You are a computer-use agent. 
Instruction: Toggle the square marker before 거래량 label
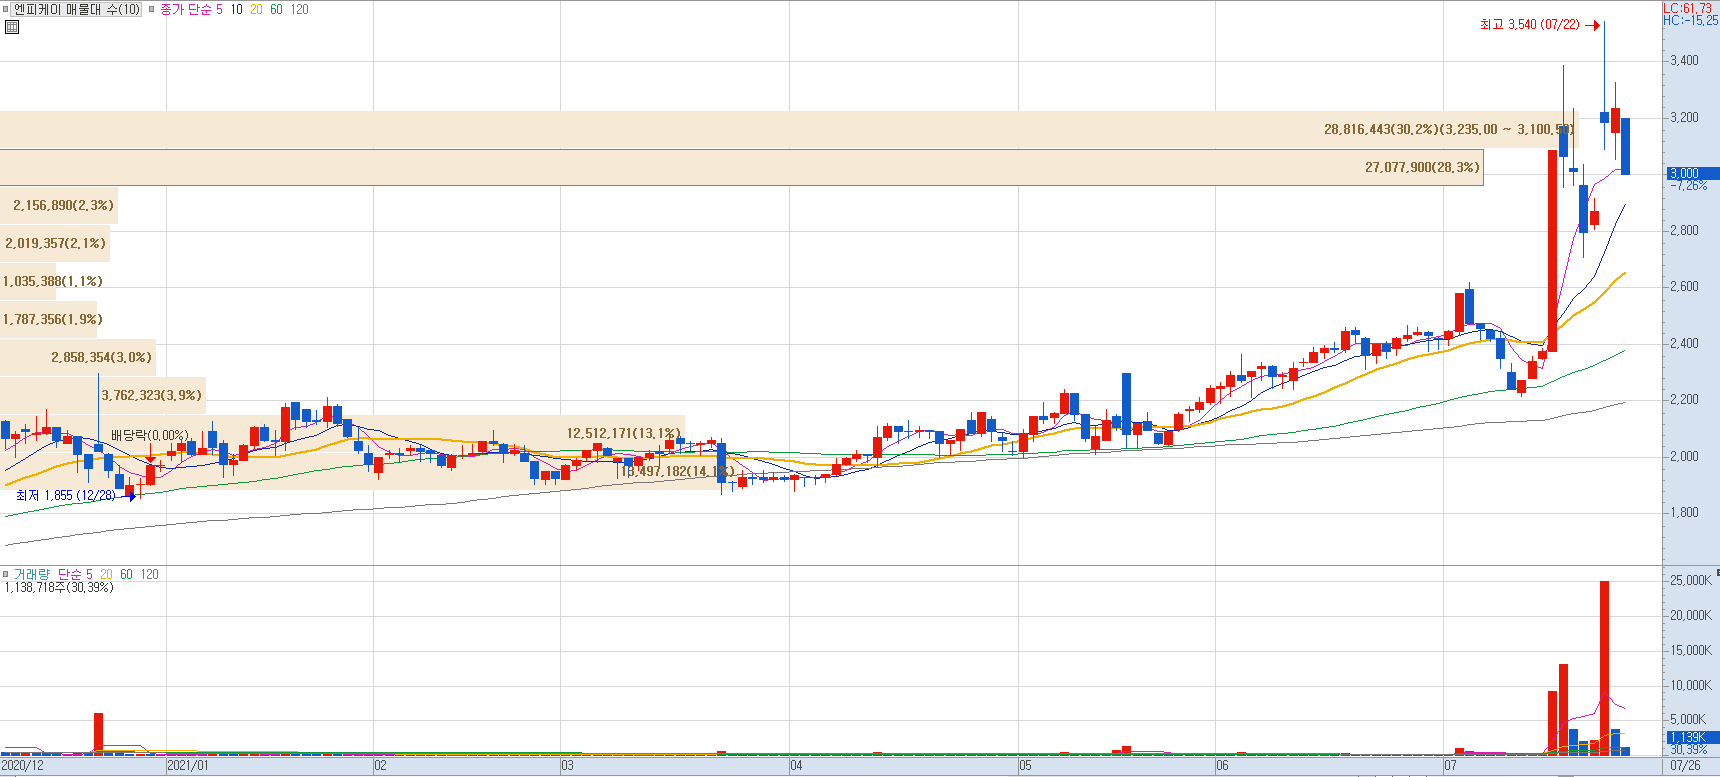coord(6,574)
